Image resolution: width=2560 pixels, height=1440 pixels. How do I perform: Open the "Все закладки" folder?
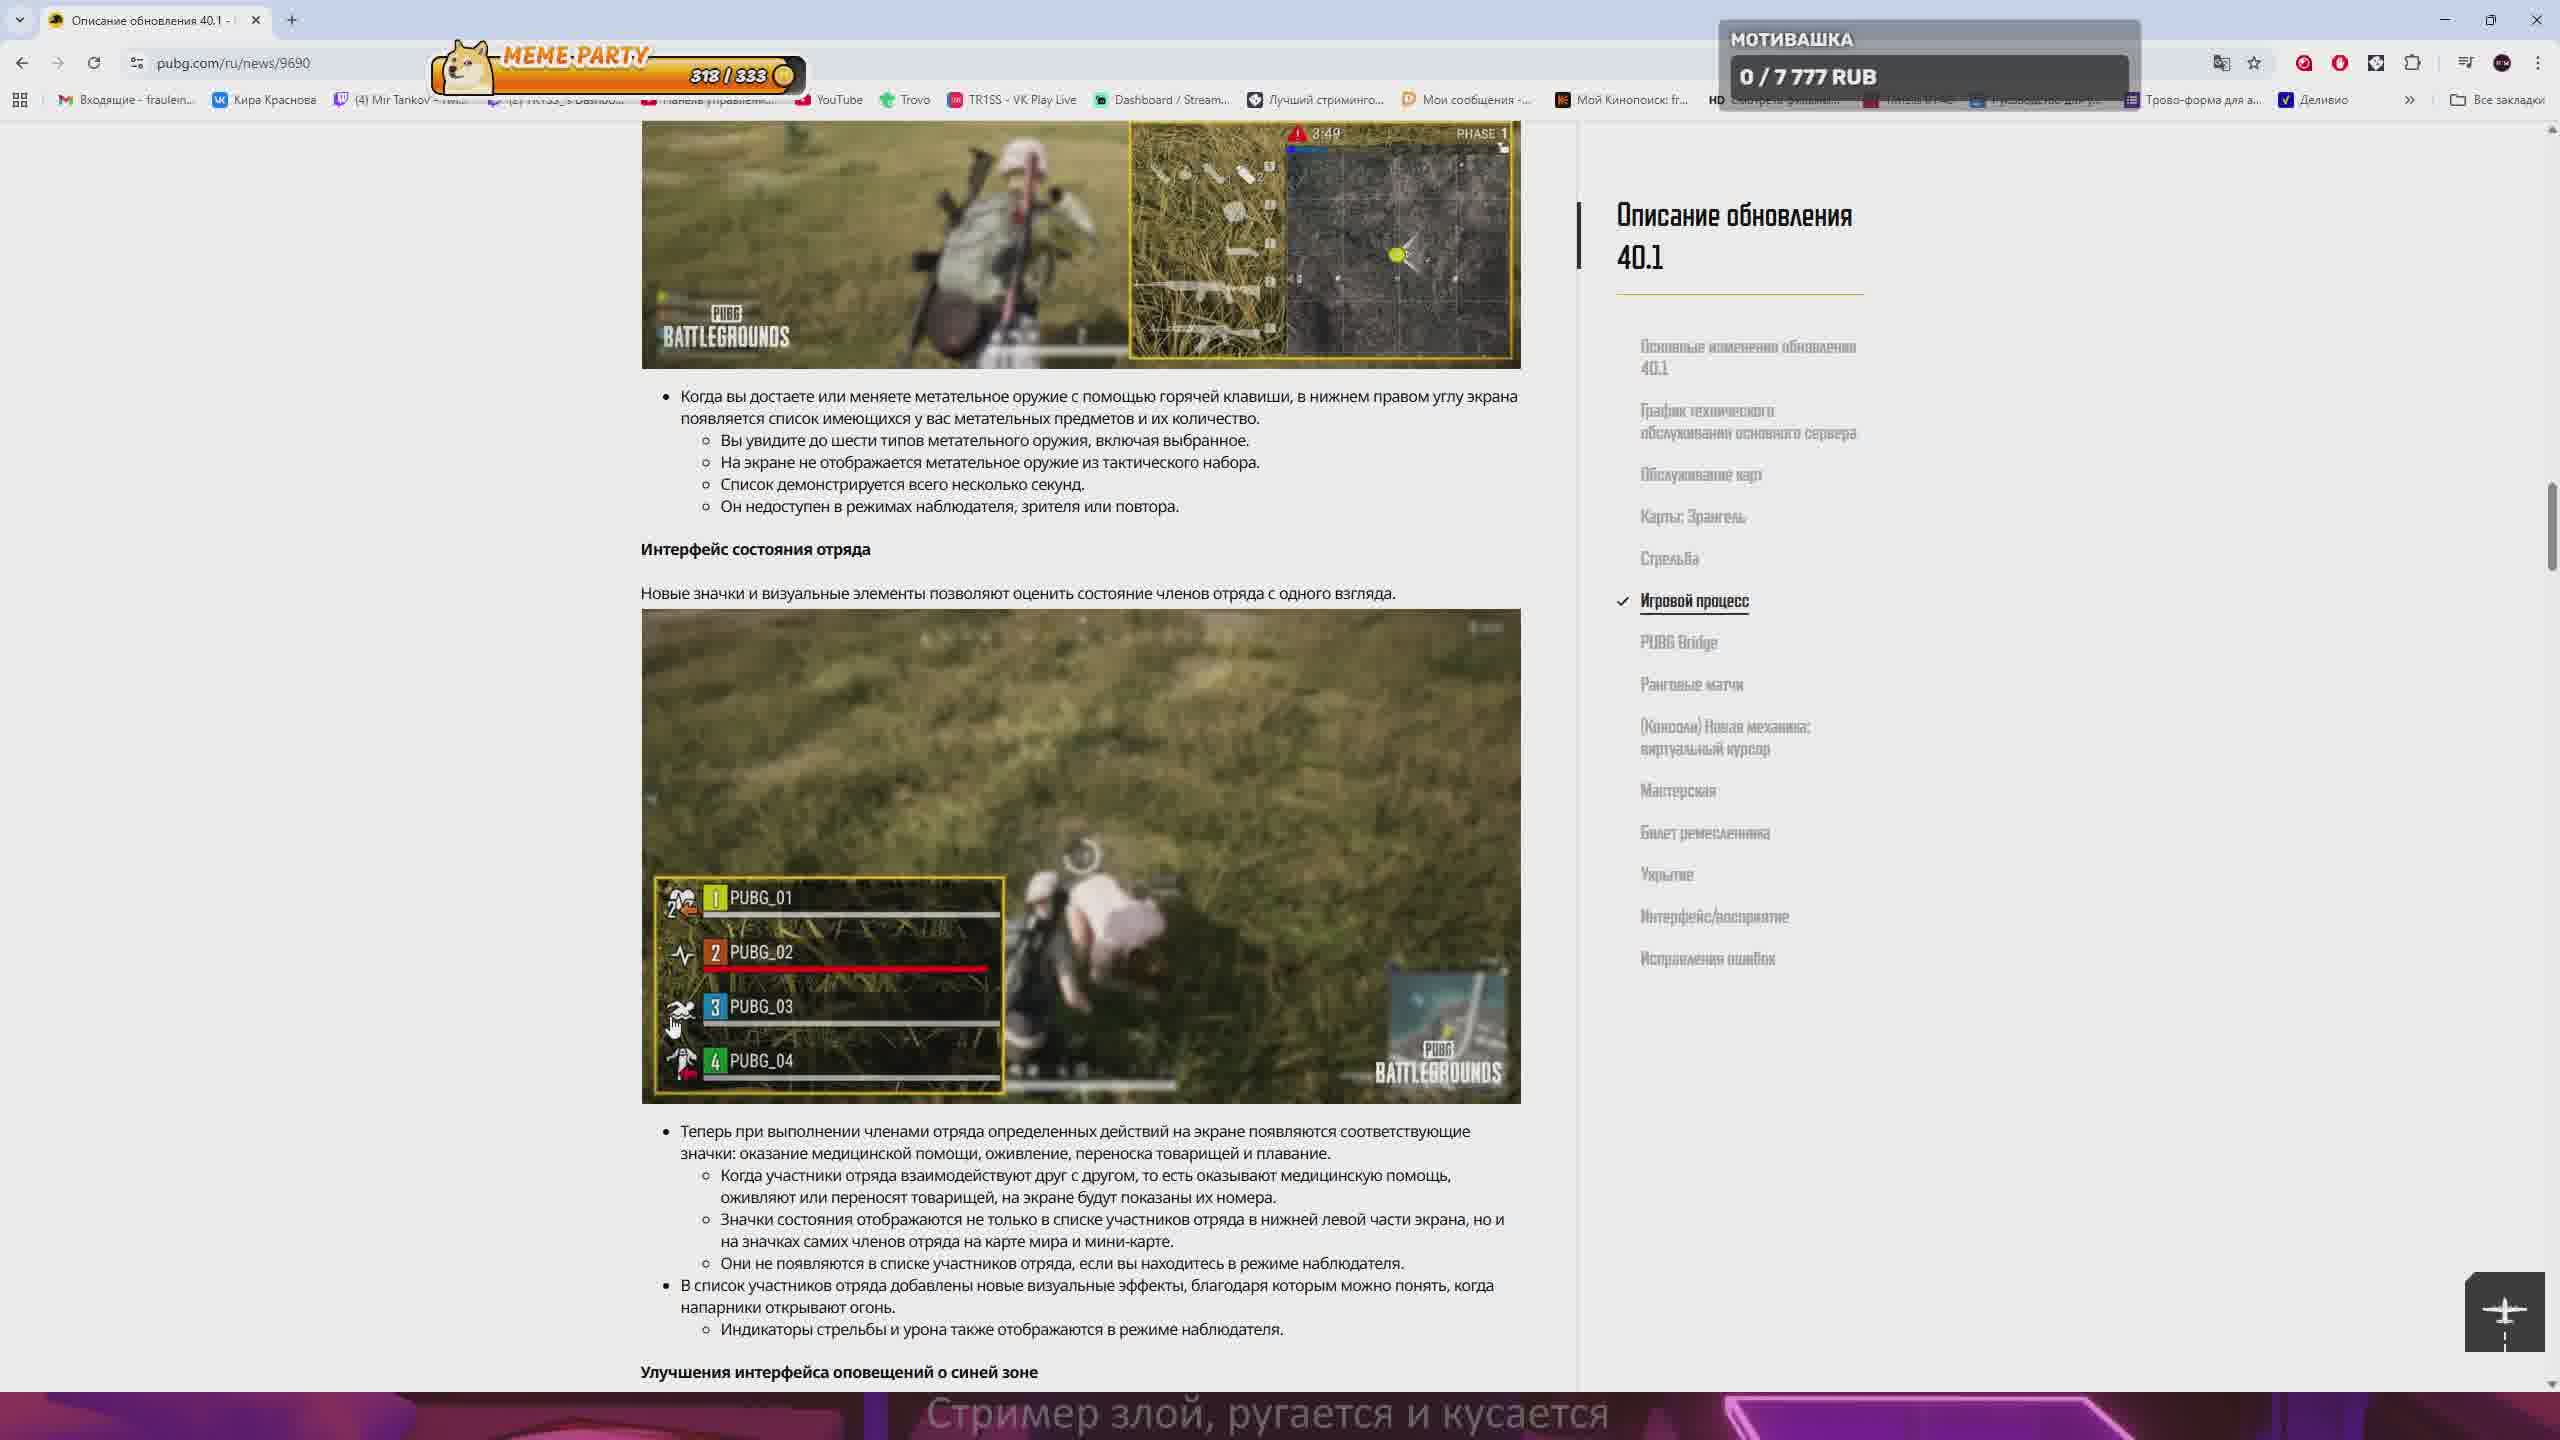tap(2497, 100)
